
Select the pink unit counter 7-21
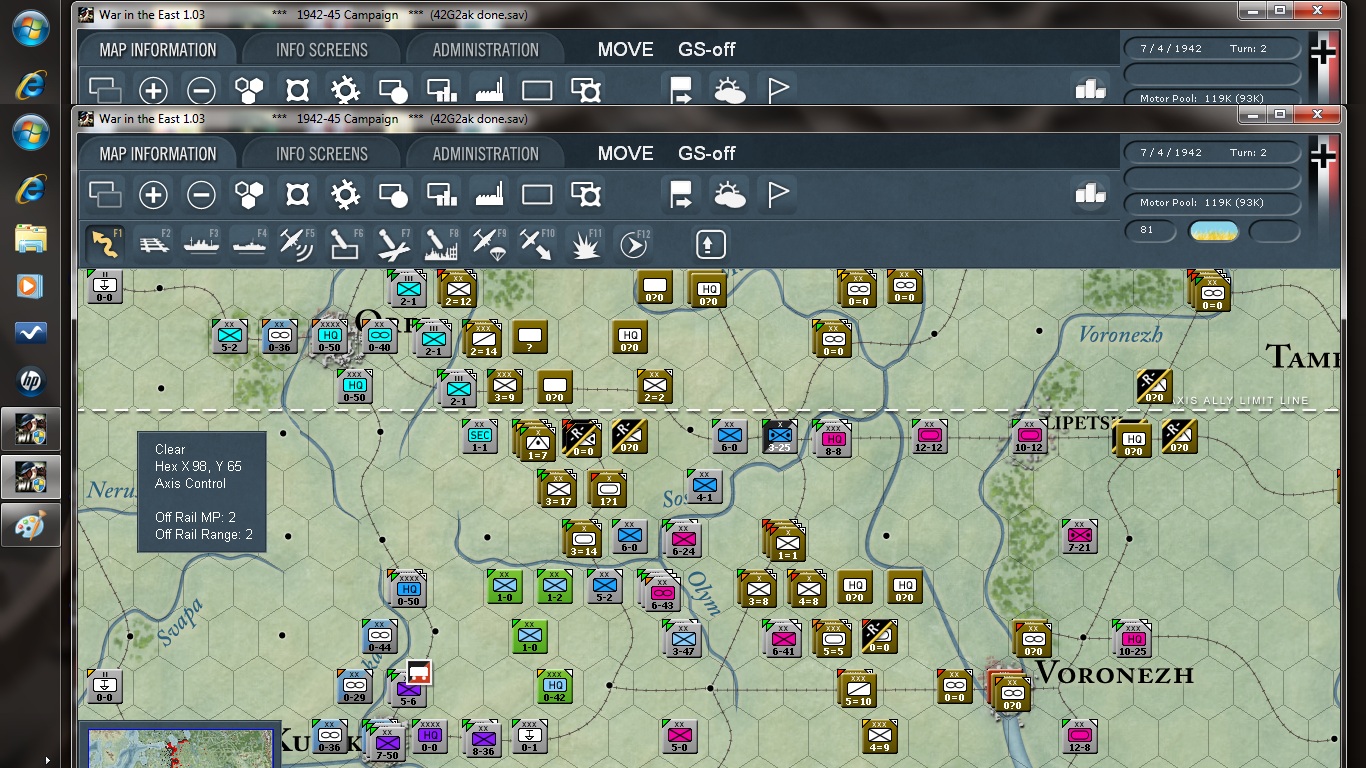[1080, 537]
